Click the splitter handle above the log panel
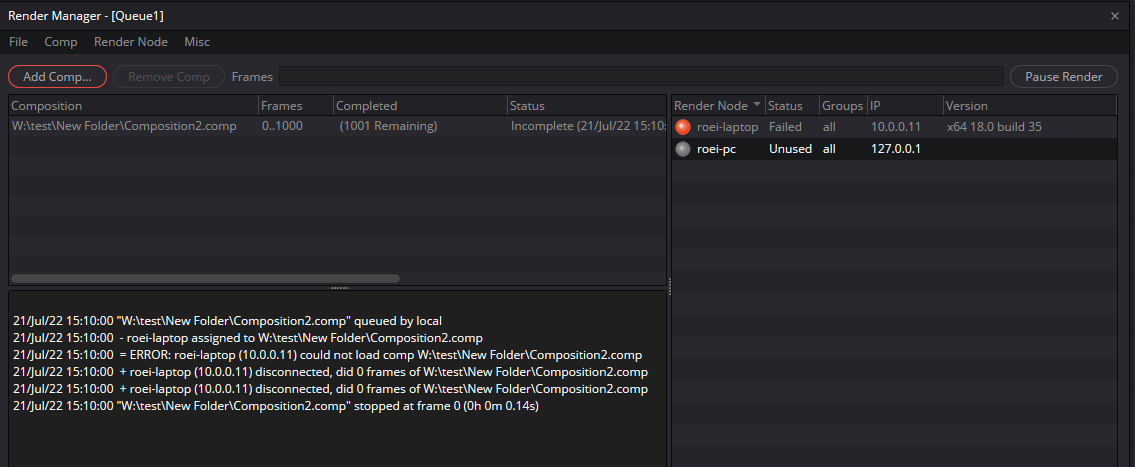This screenshot has width=1135, height=467. (339, 288)
